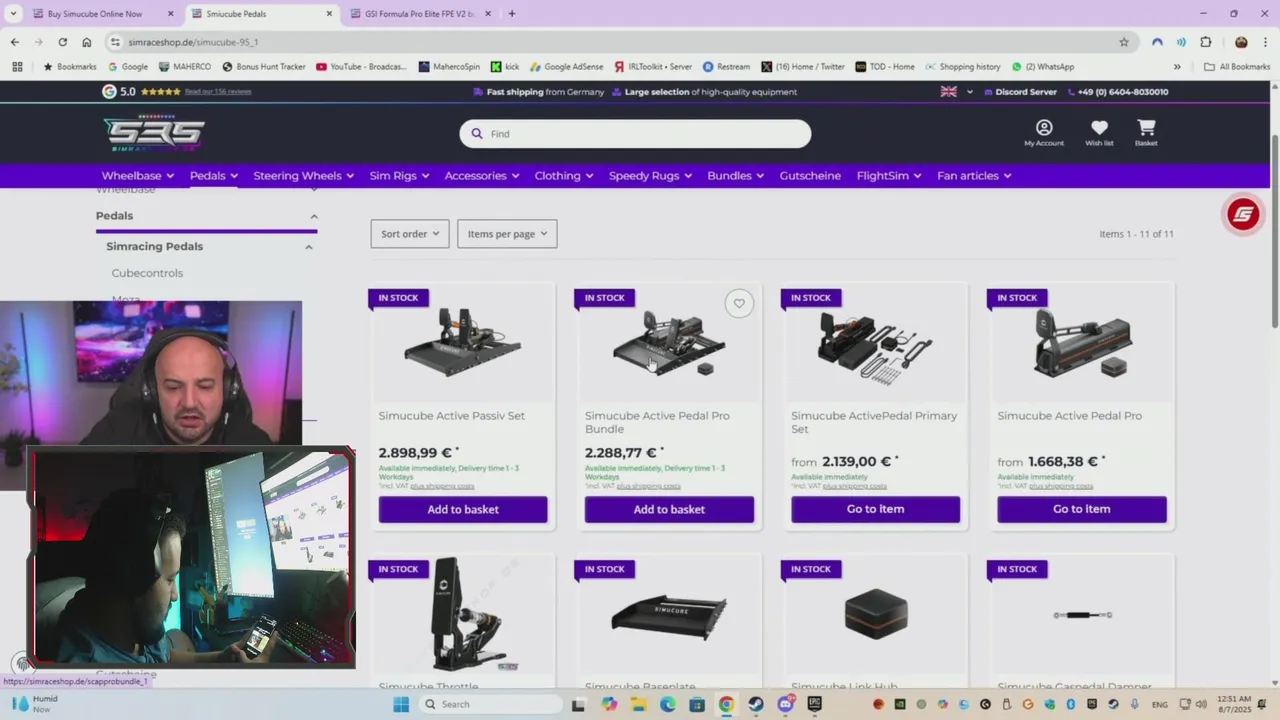
Task: Open the Simucube ActivePedal Primary Set image
Action: coord(875,347)
